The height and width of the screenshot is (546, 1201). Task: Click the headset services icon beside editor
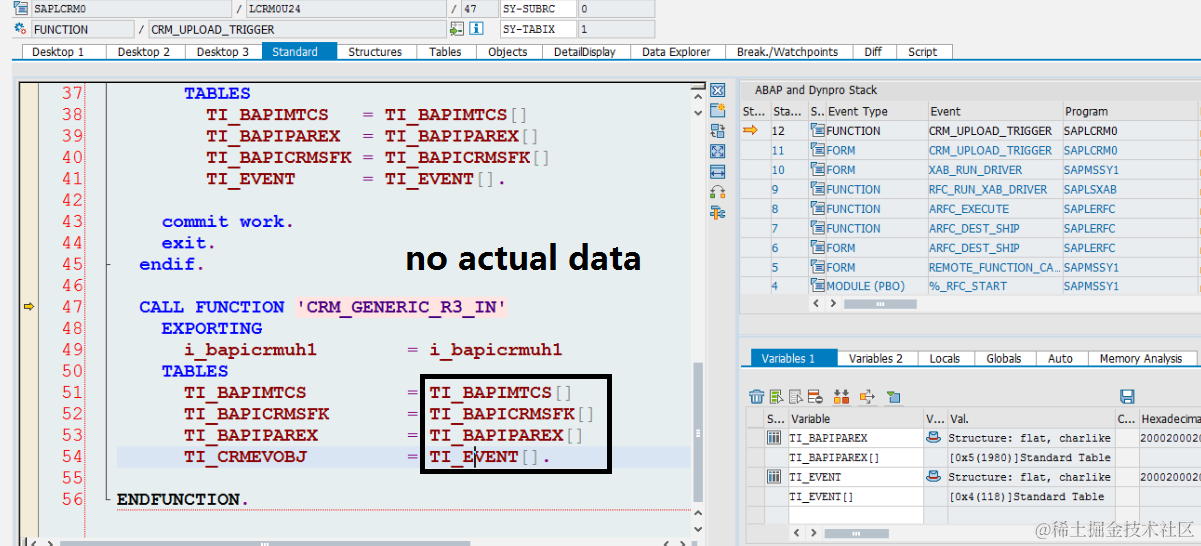point(717,192)
